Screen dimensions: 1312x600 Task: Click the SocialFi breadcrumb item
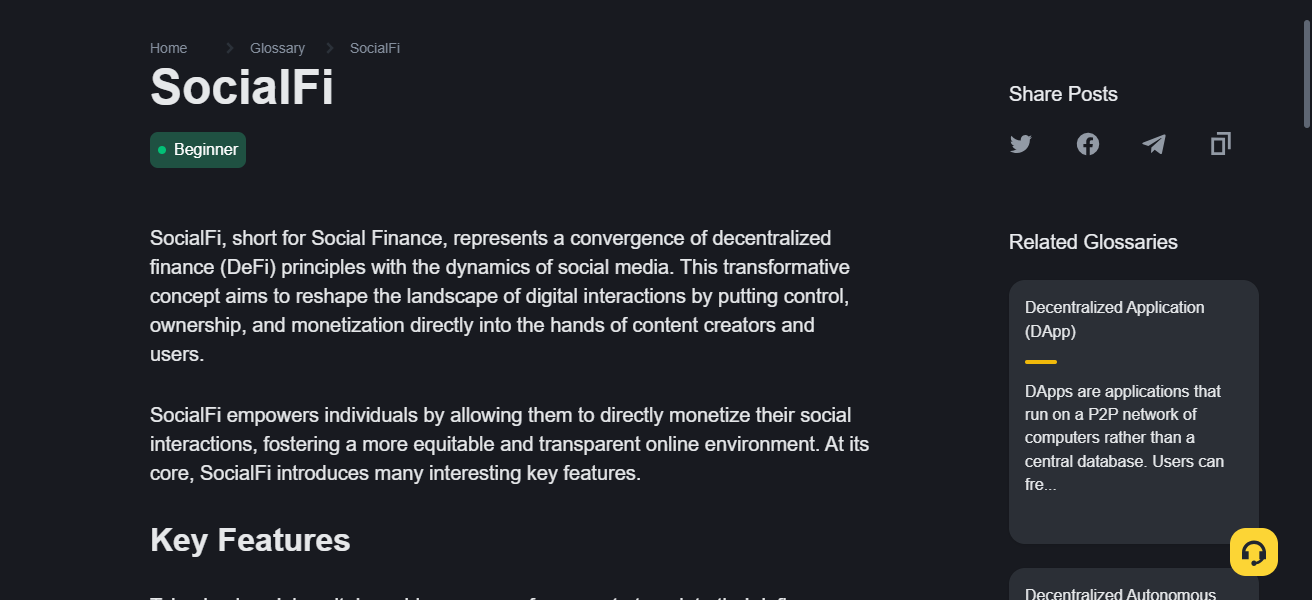click(374, 47)
